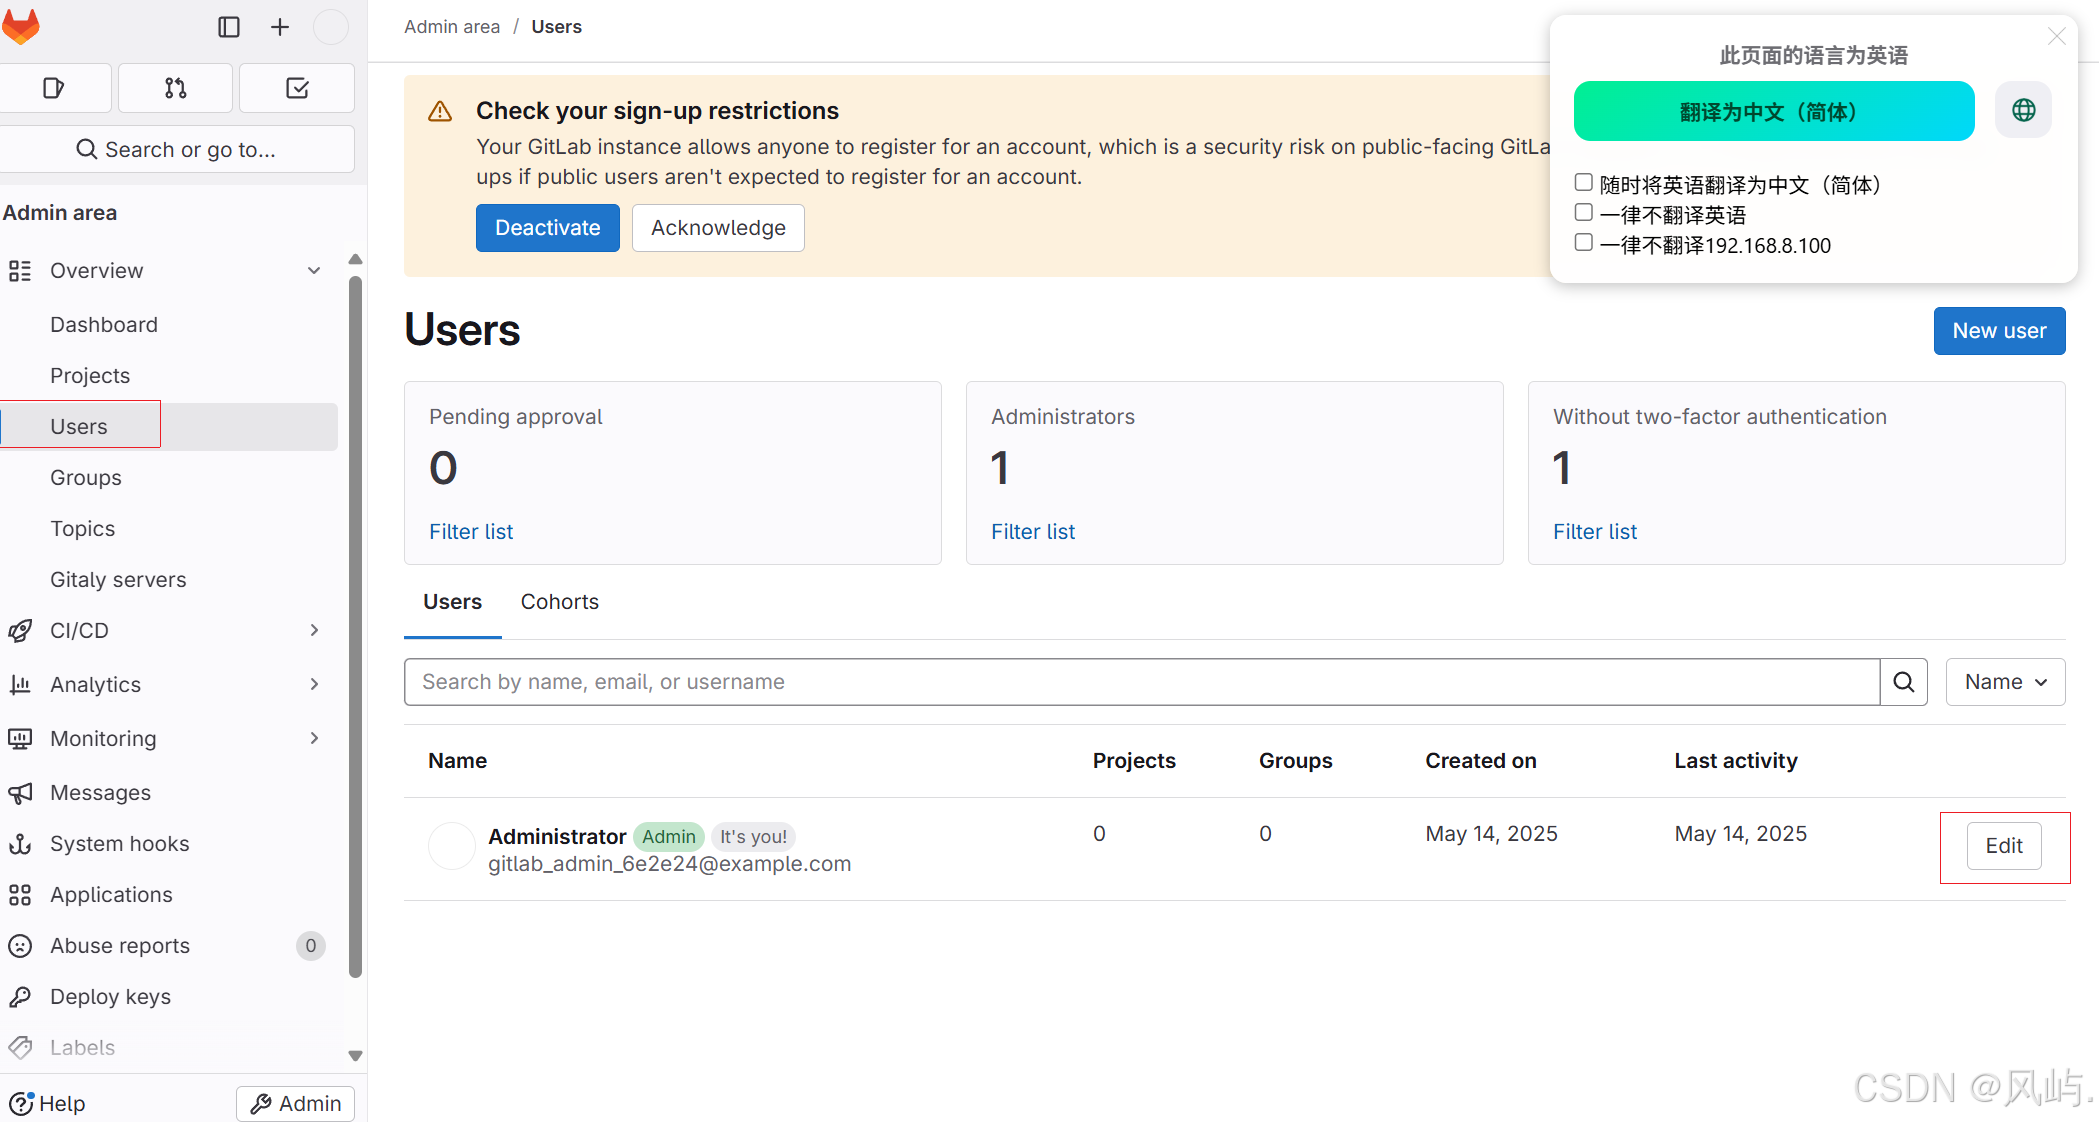Image resolution: width=2099 pixels, height=1122 pixels.
Task: Check never translate 192.168.8.100 option
Action: (1584, 243)
